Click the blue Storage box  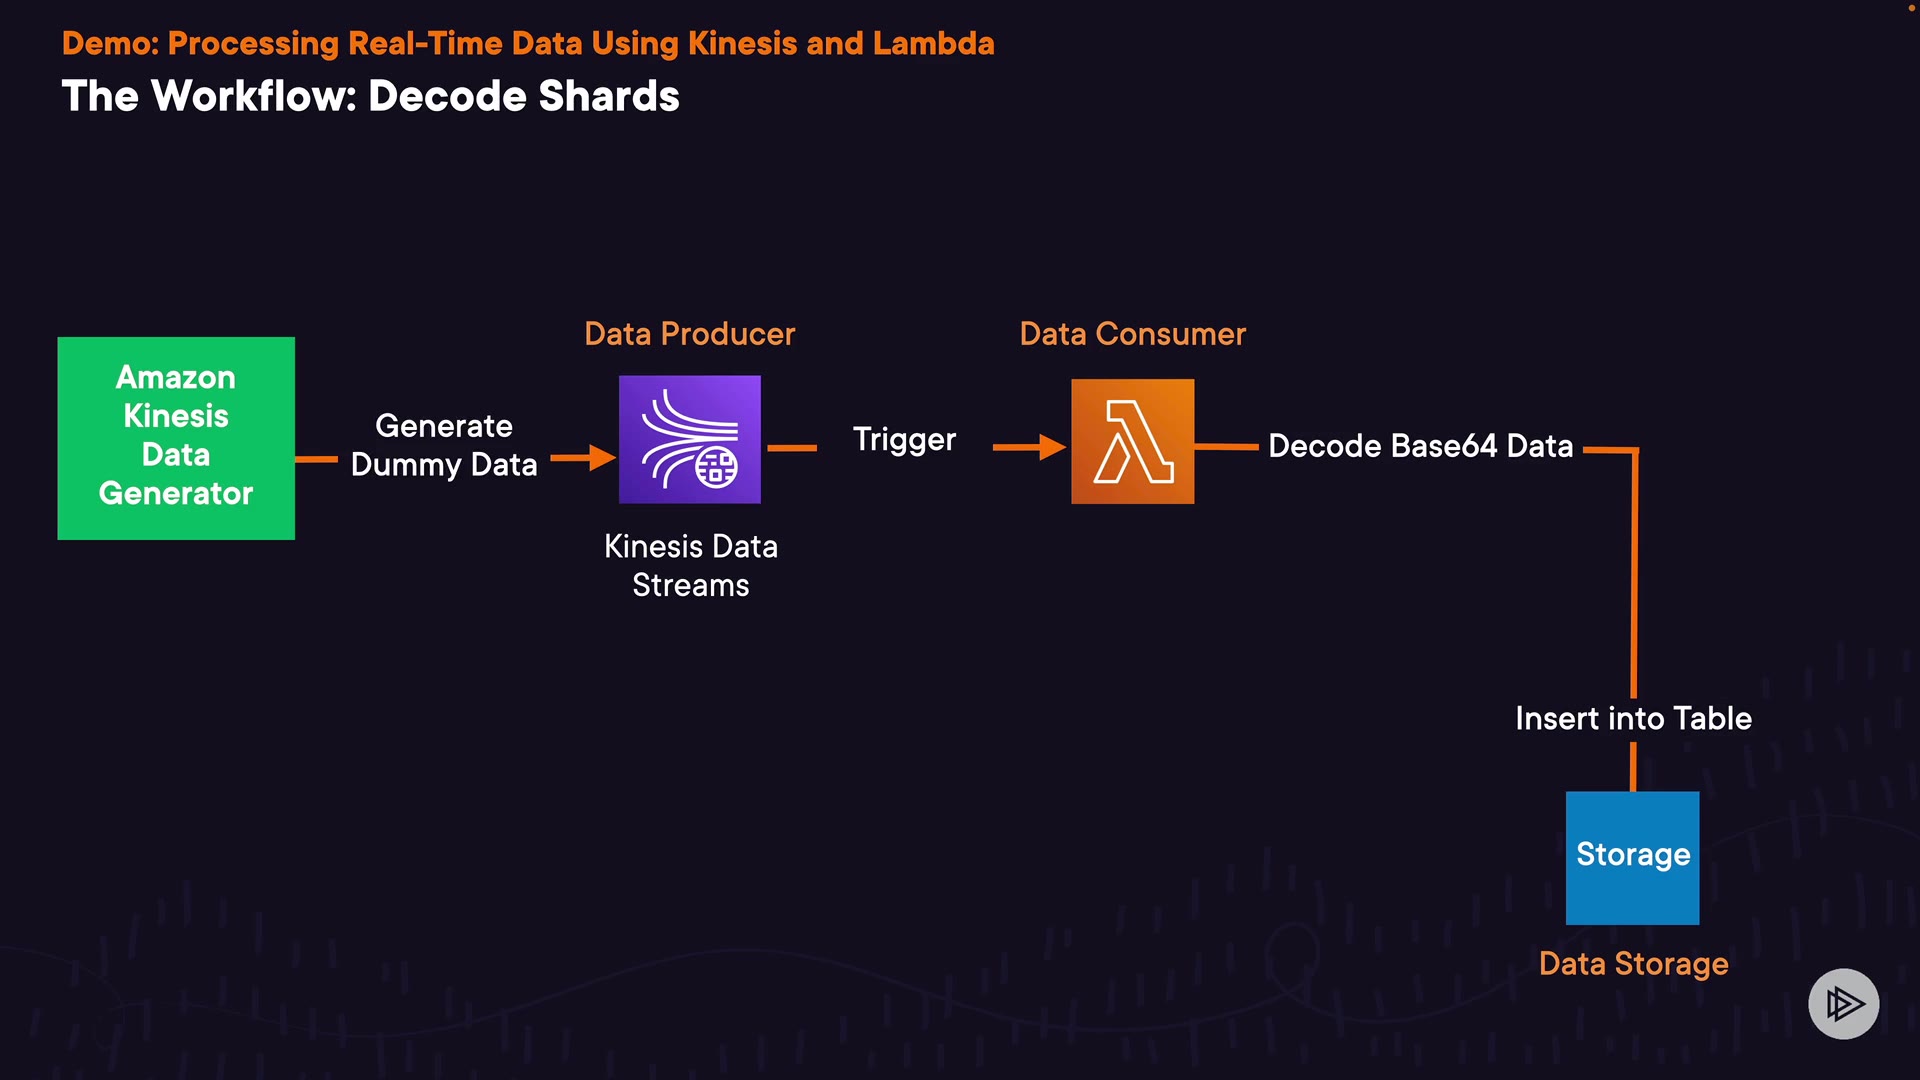(x=1632, y=857)
